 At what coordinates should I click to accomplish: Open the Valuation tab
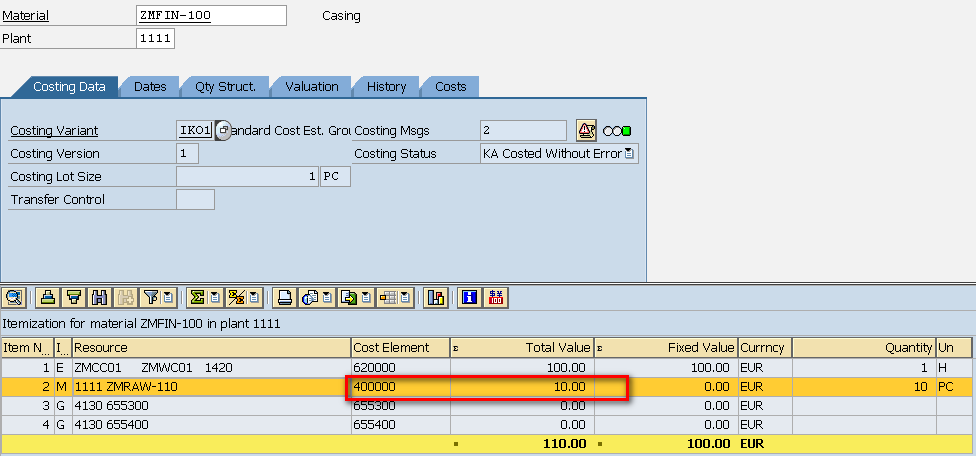[311, 87]
